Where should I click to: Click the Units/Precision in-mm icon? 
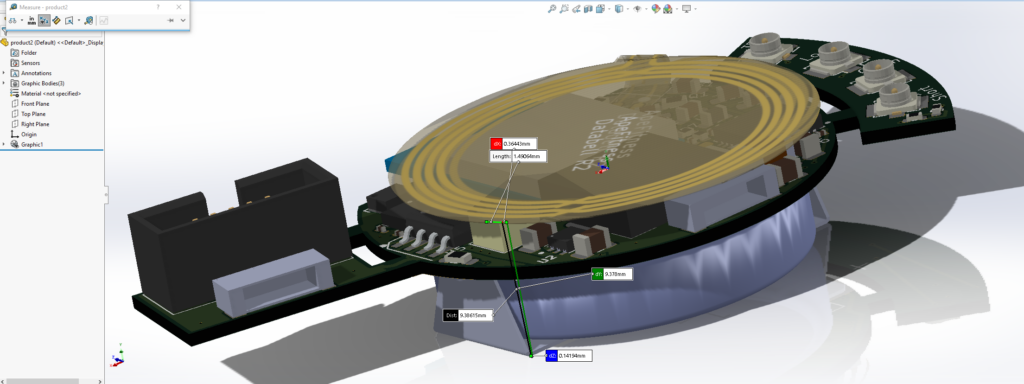(x=31, y=20)
